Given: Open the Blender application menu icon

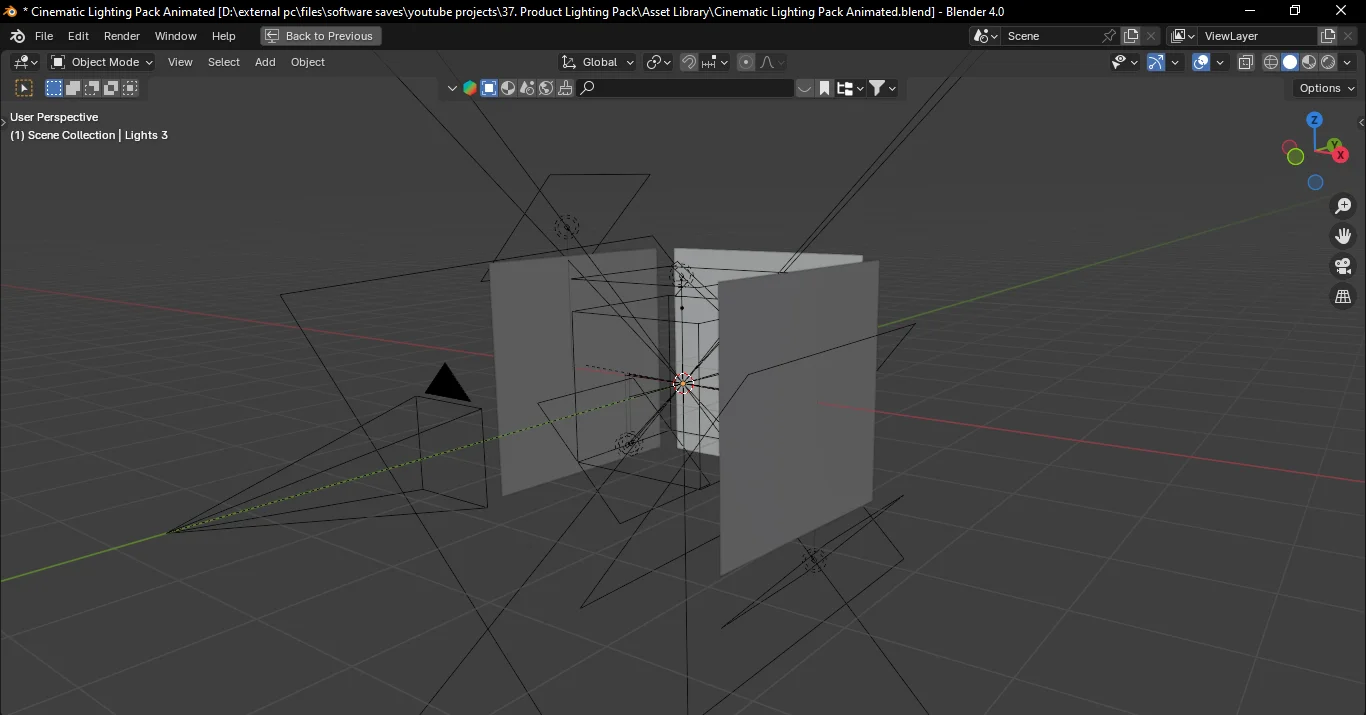Looking at the screenshot, I should tap(16, 35).
